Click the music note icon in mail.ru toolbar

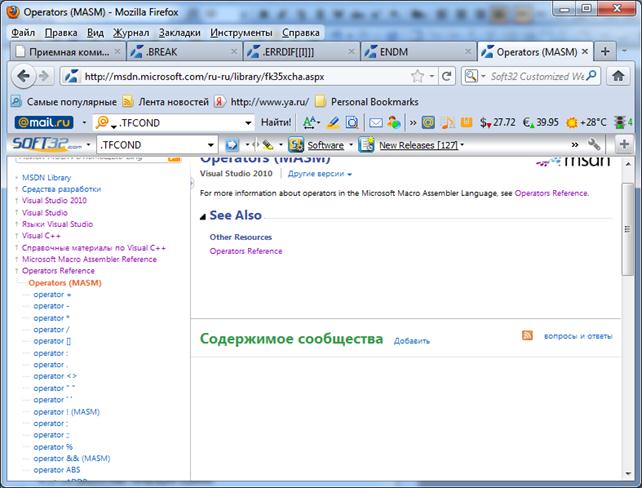click(x=448, y=122)
